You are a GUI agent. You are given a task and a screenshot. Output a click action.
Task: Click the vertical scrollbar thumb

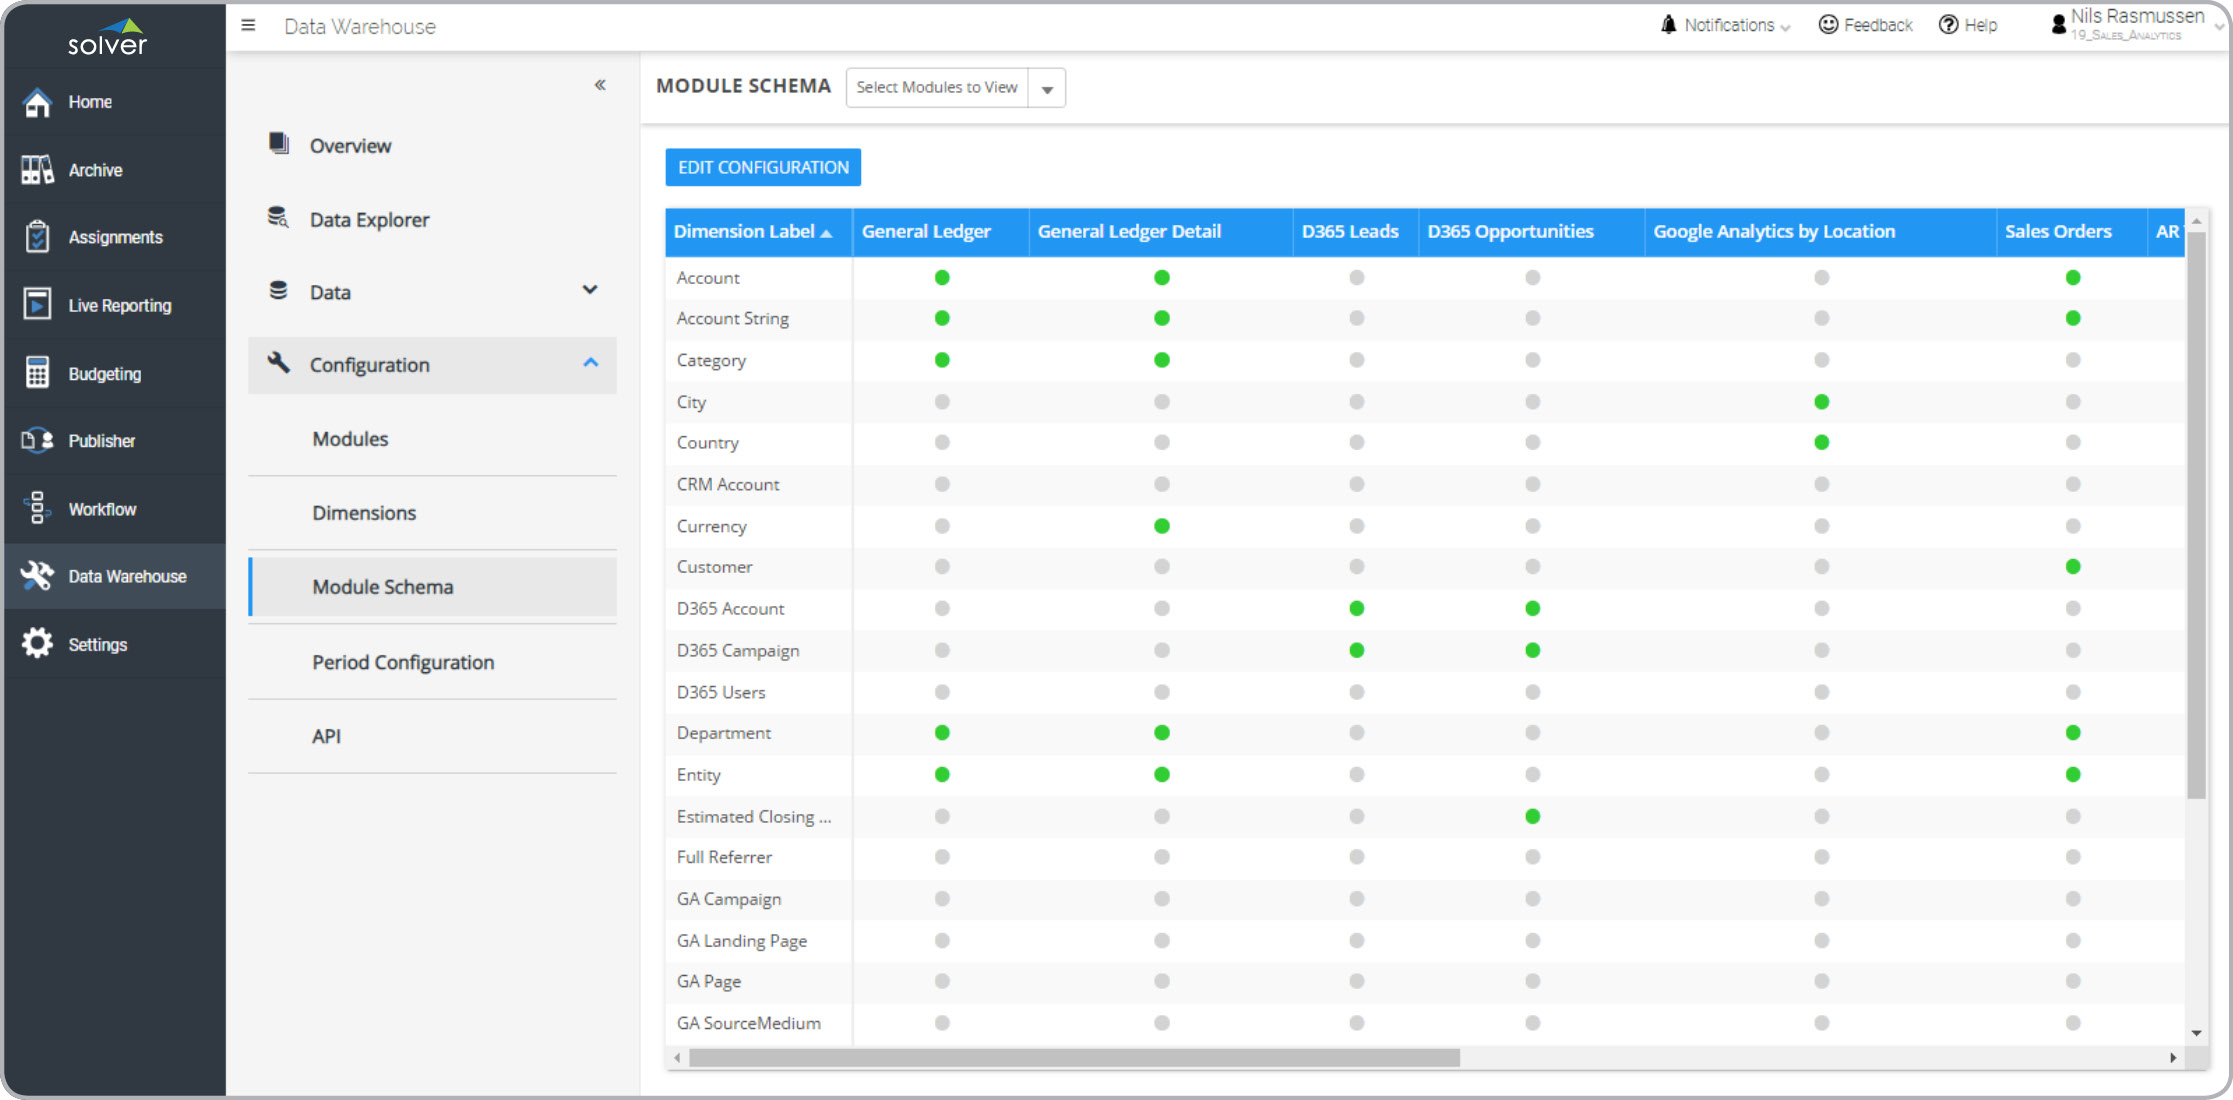pos(2196,516)
